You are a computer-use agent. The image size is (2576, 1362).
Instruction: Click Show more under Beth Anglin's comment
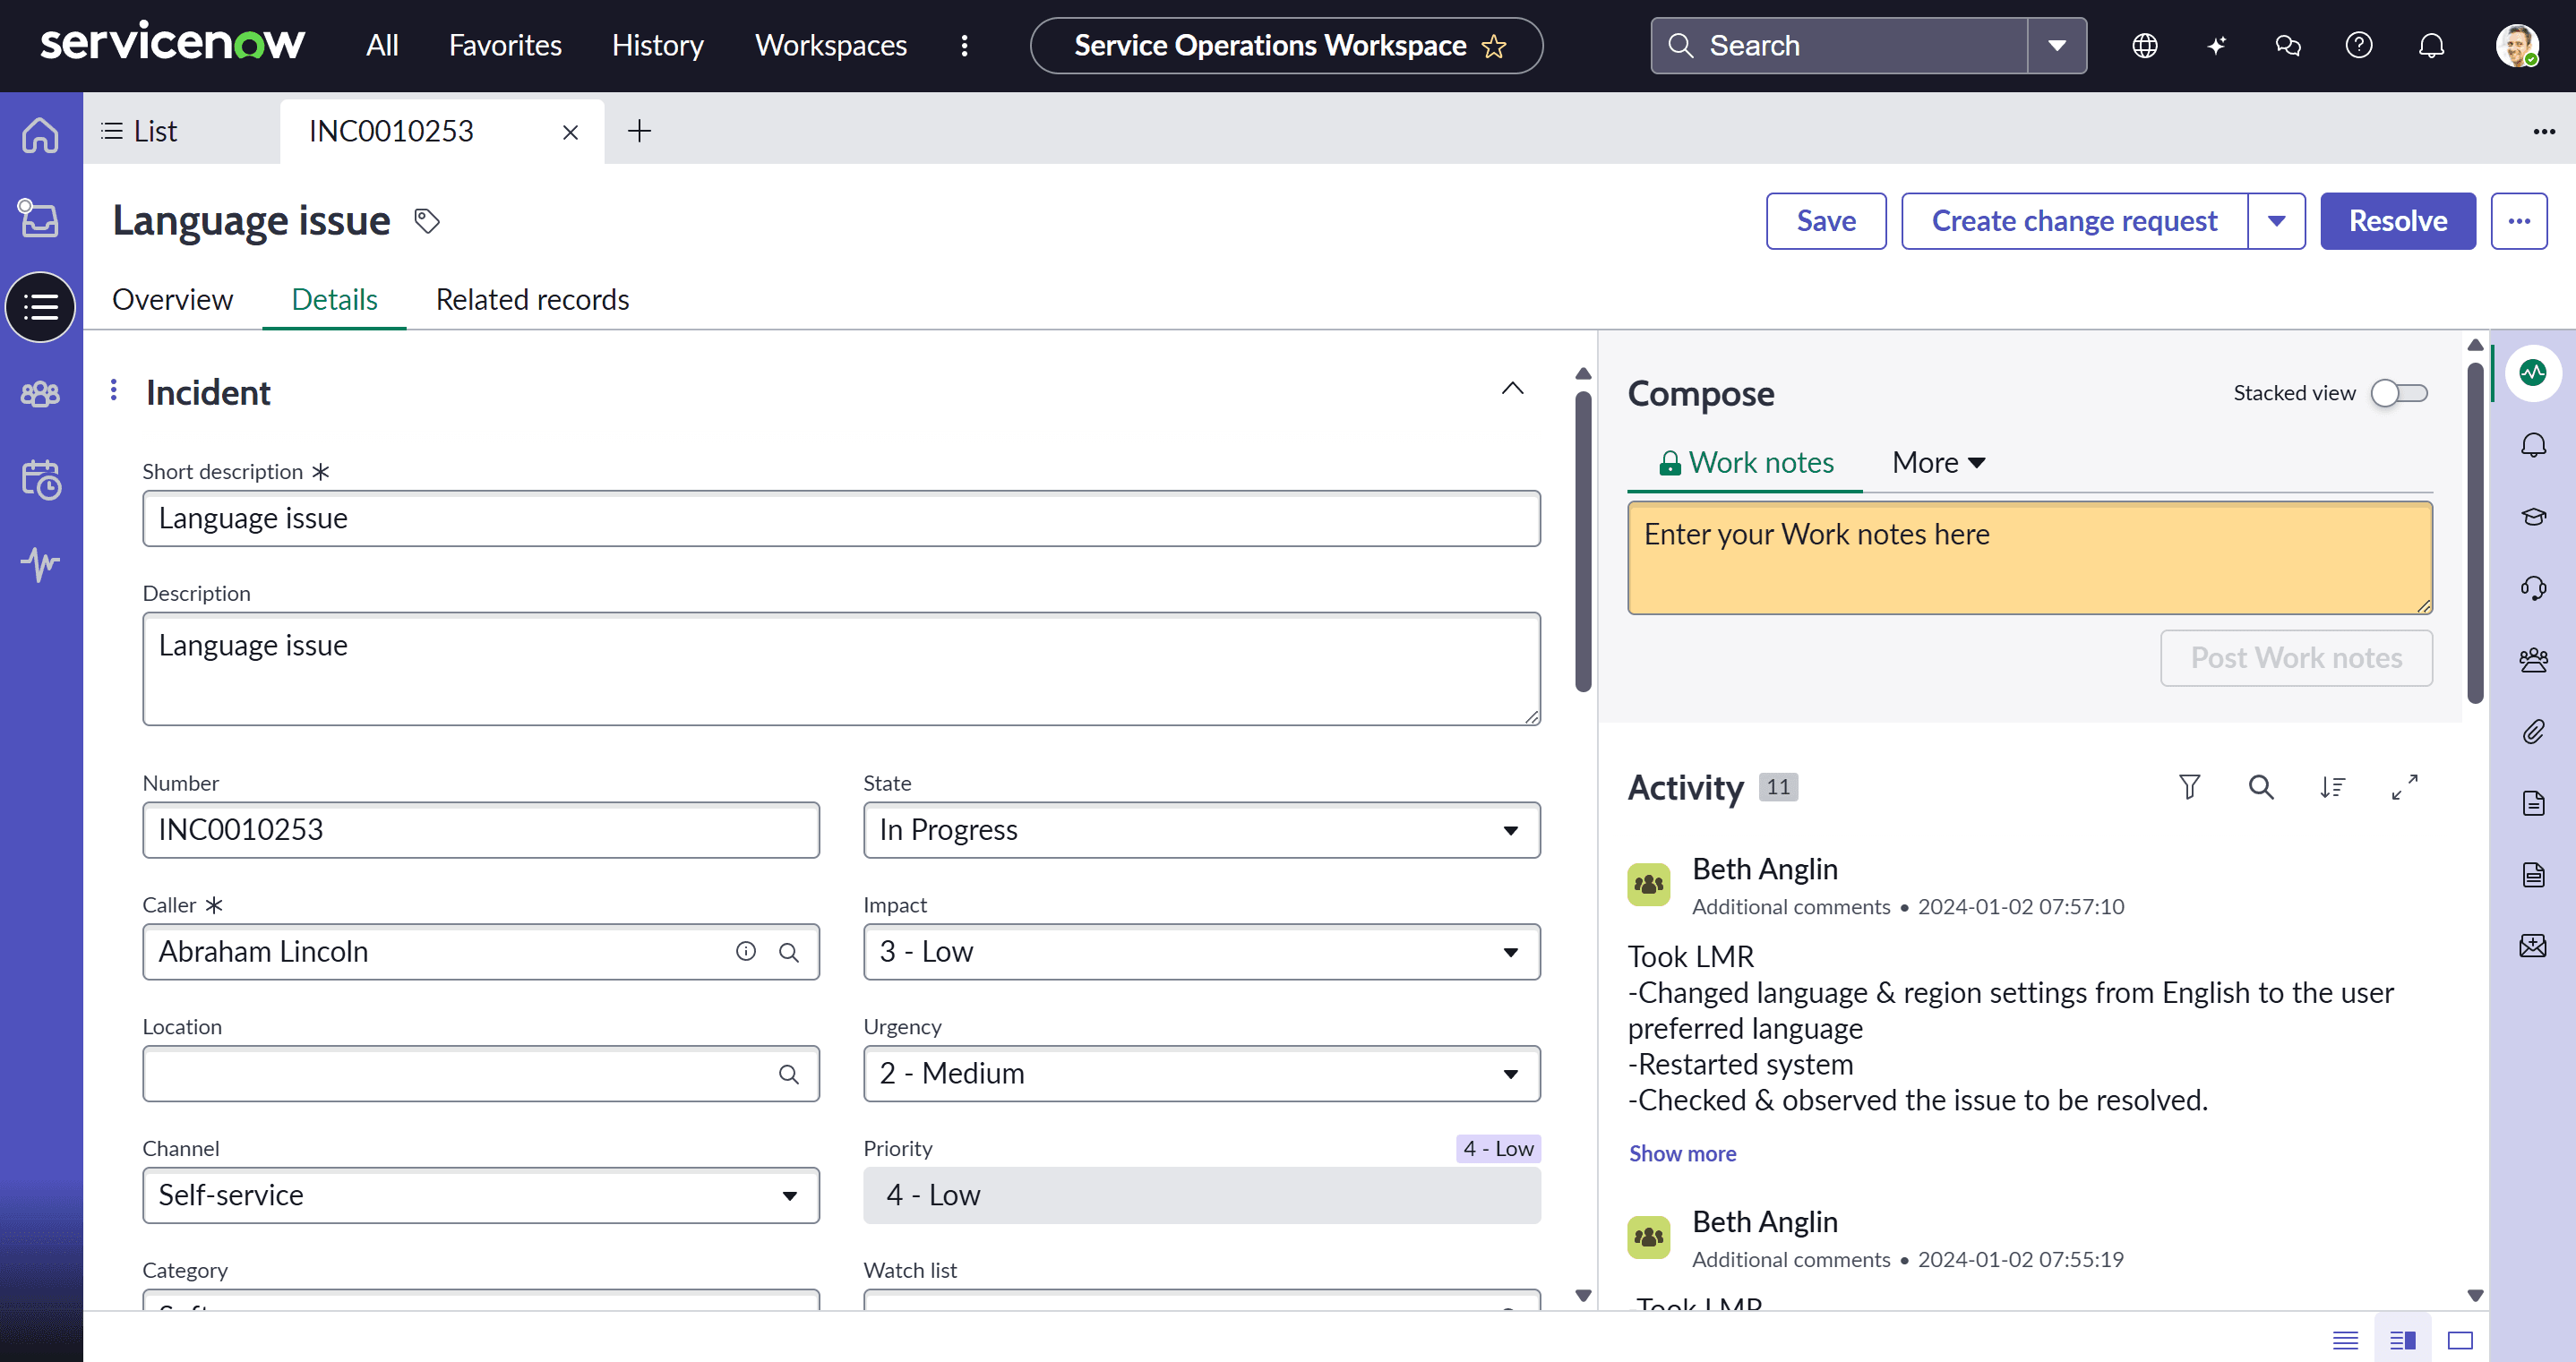pyautogui.click(x=1682, y=1153)
